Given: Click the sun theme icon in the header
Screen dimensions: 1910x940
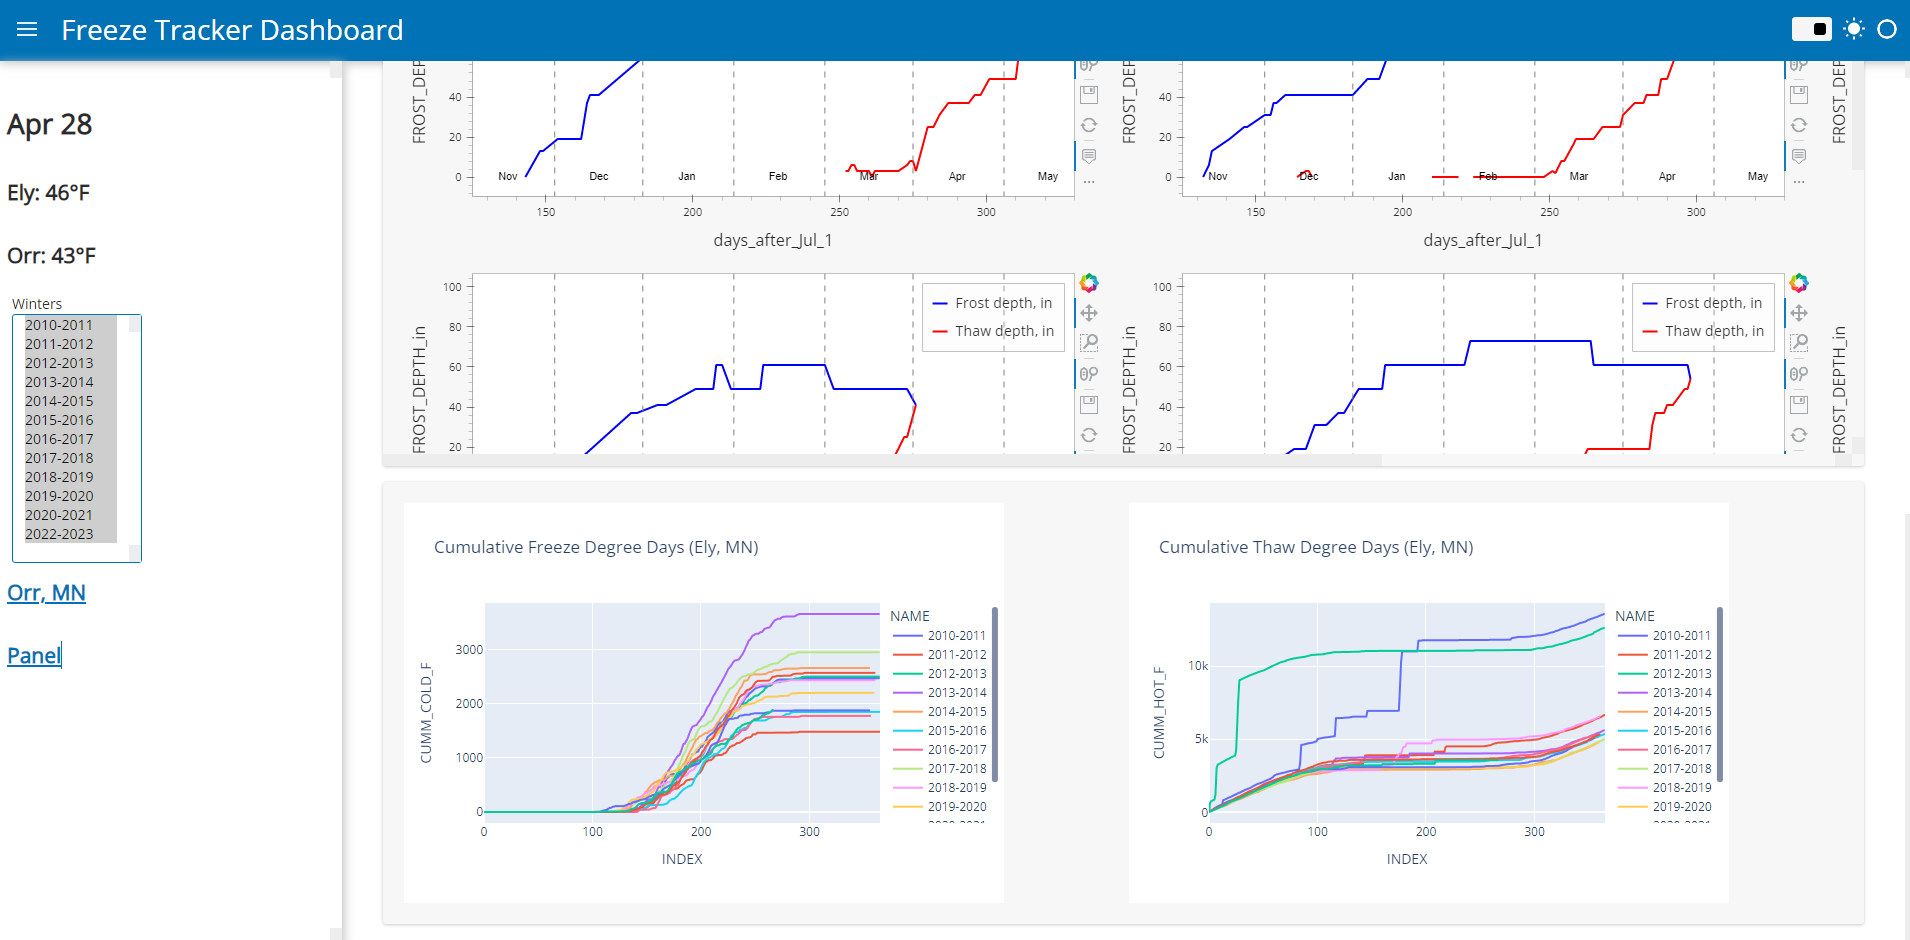Looking at the screenshot, I should coord(1854,29).
